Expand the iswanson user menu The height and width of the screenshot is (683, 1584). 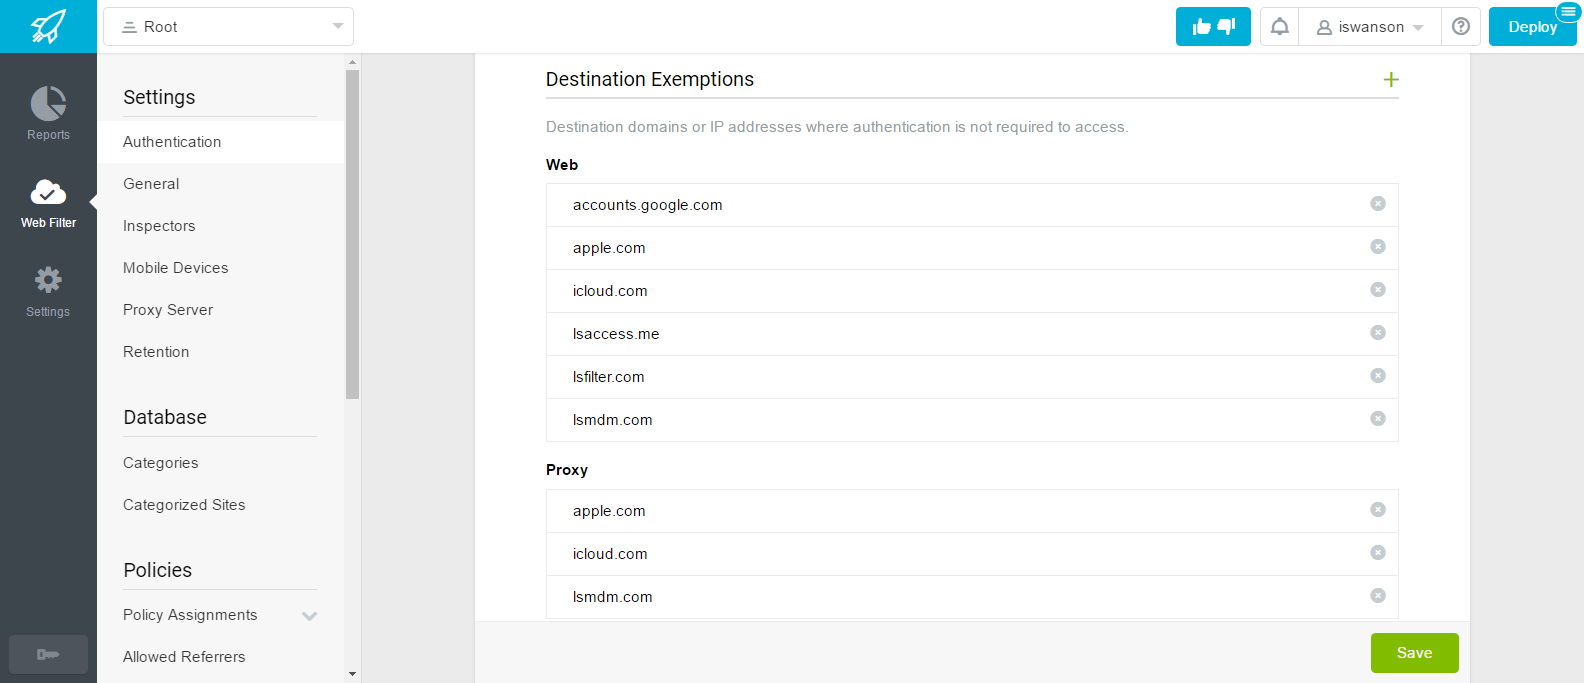1369,27
